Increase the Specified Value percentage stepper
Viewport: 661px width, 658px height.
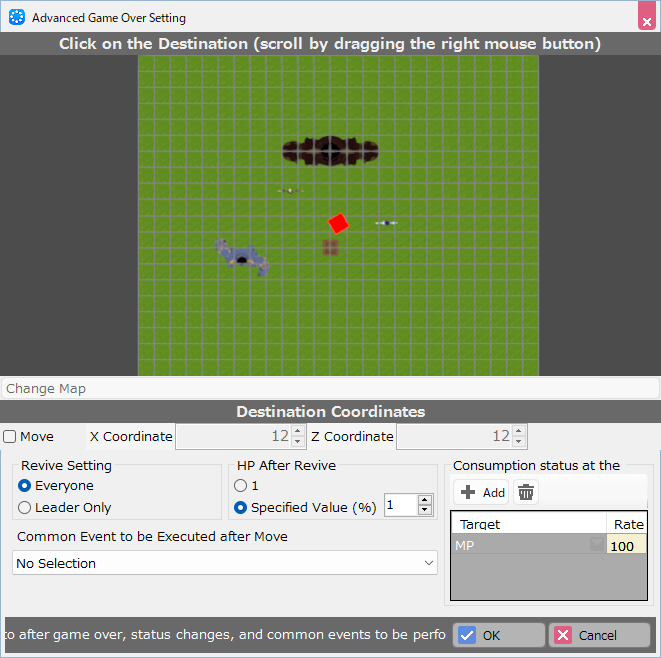425,501
